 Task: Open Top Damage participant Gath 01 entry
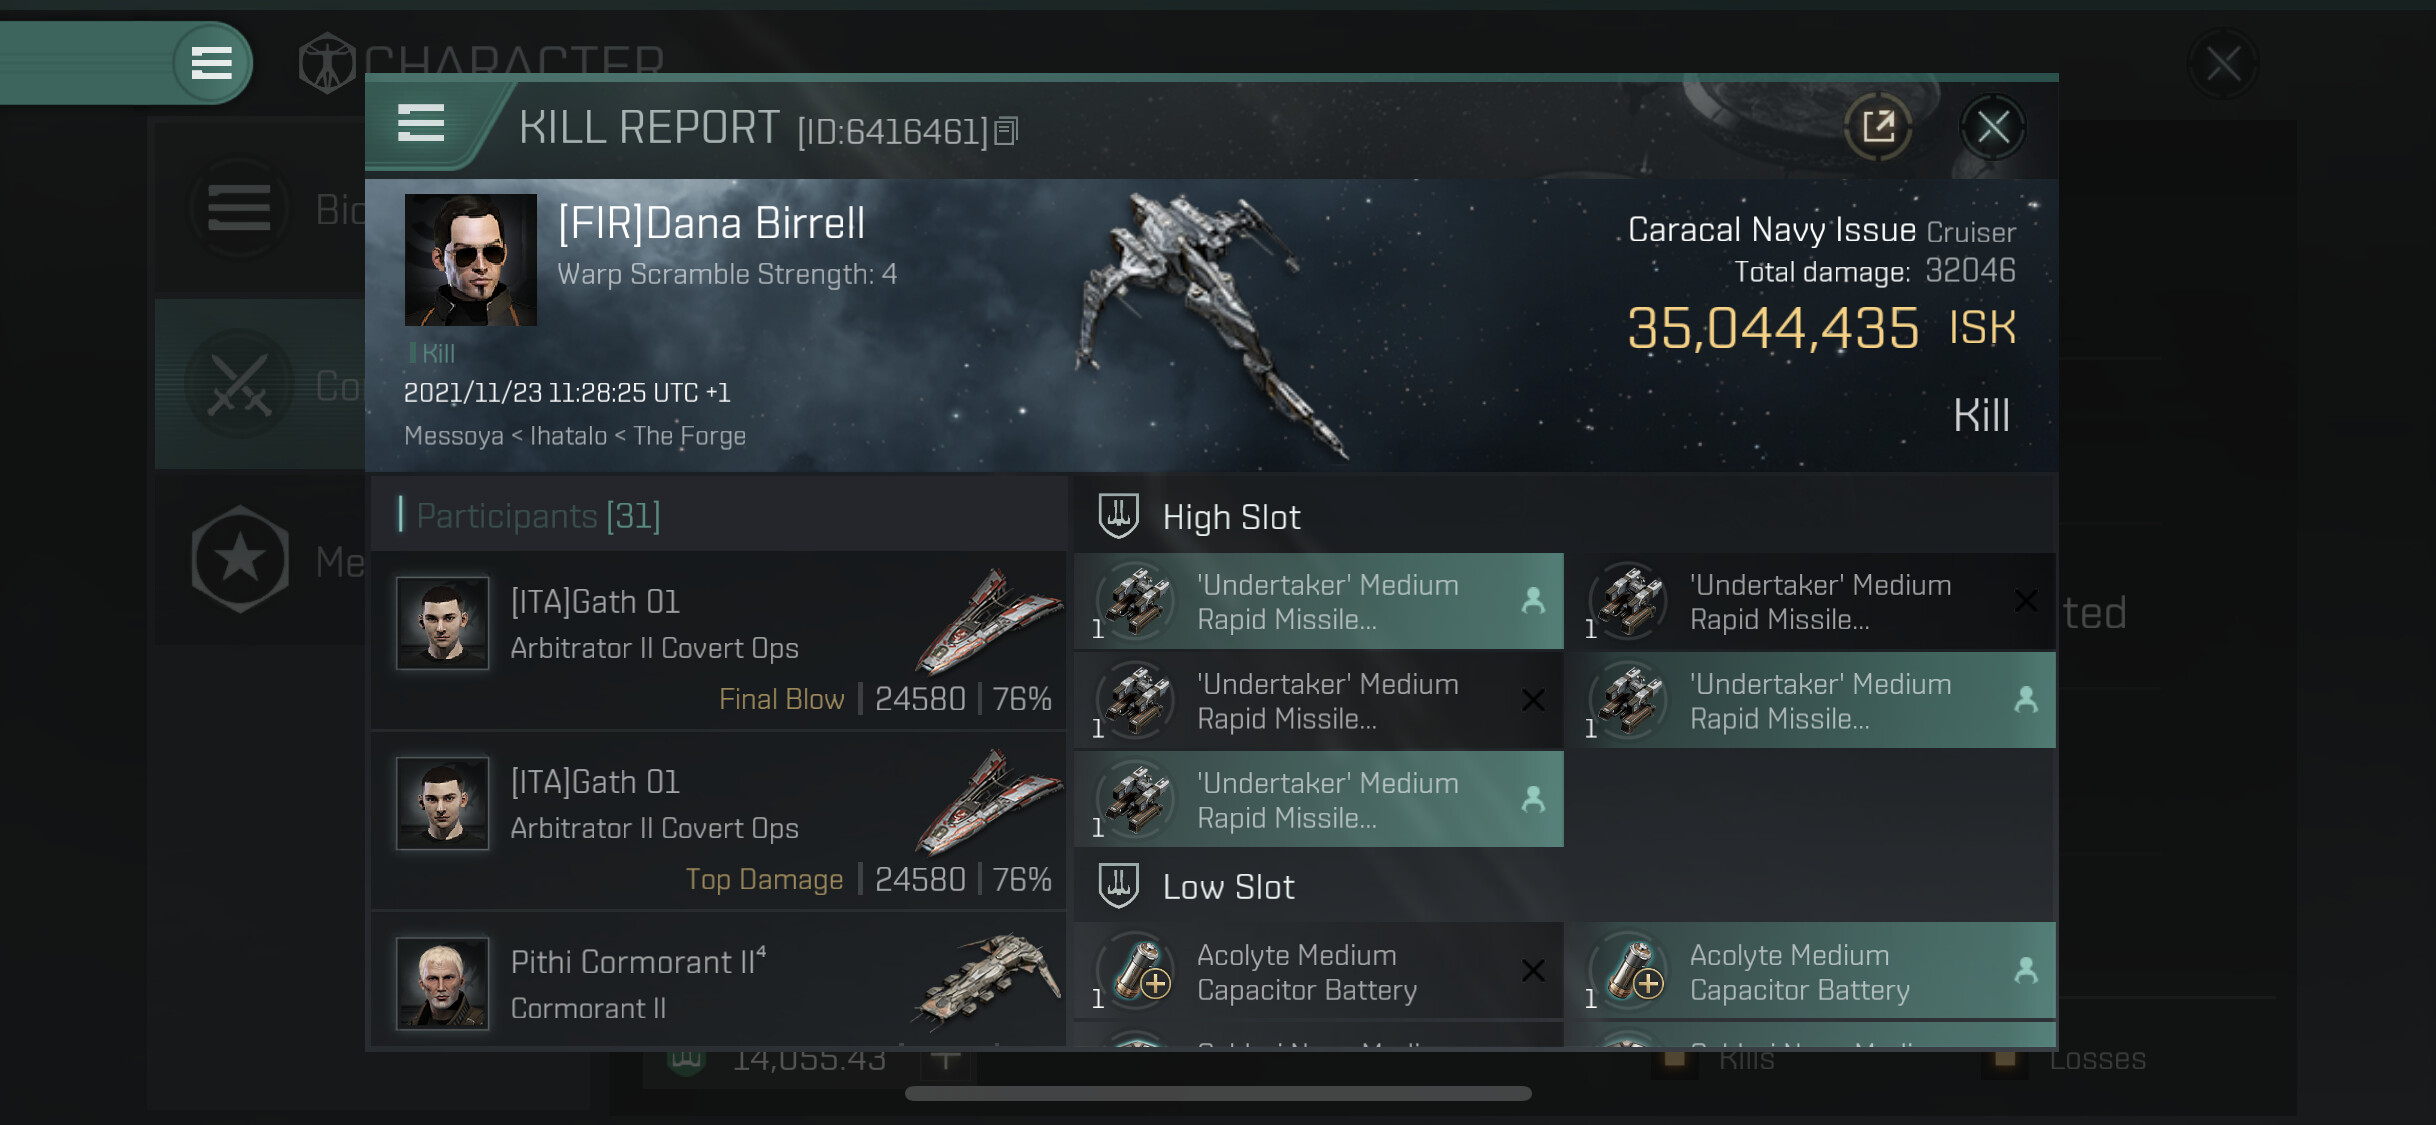click(x=718, y=820)
